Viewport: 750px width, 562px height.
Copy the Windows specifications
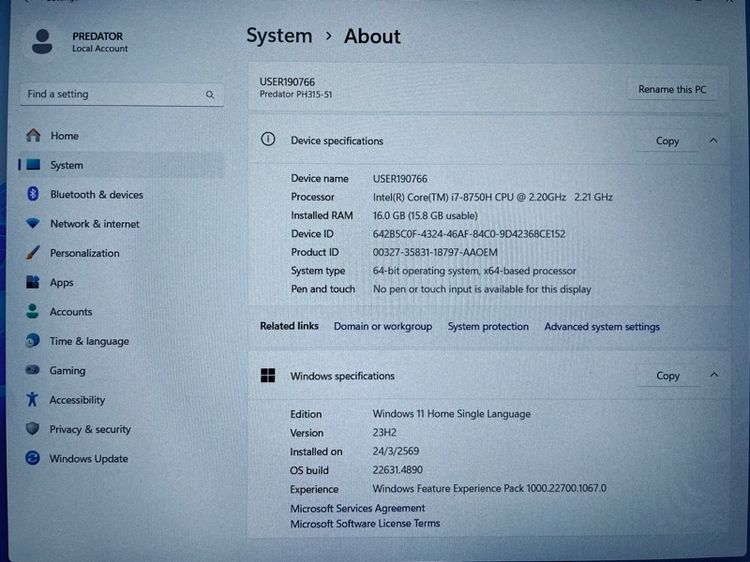[668, 376]
